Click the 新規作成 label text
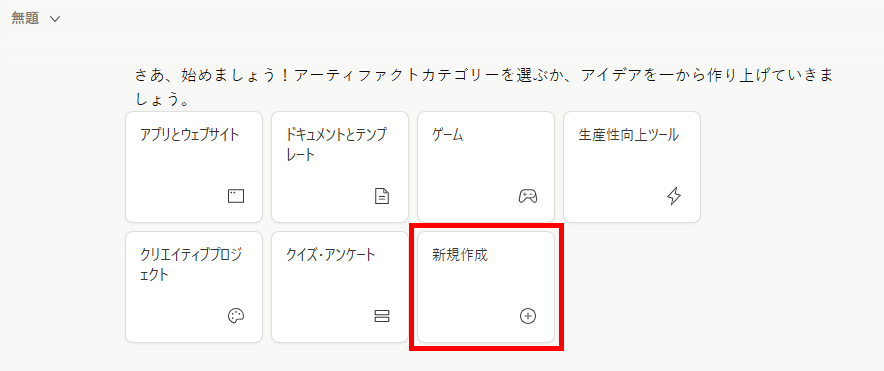Image resolution: width=884 pixels, height=371 pixels. [x=459, y=255]
